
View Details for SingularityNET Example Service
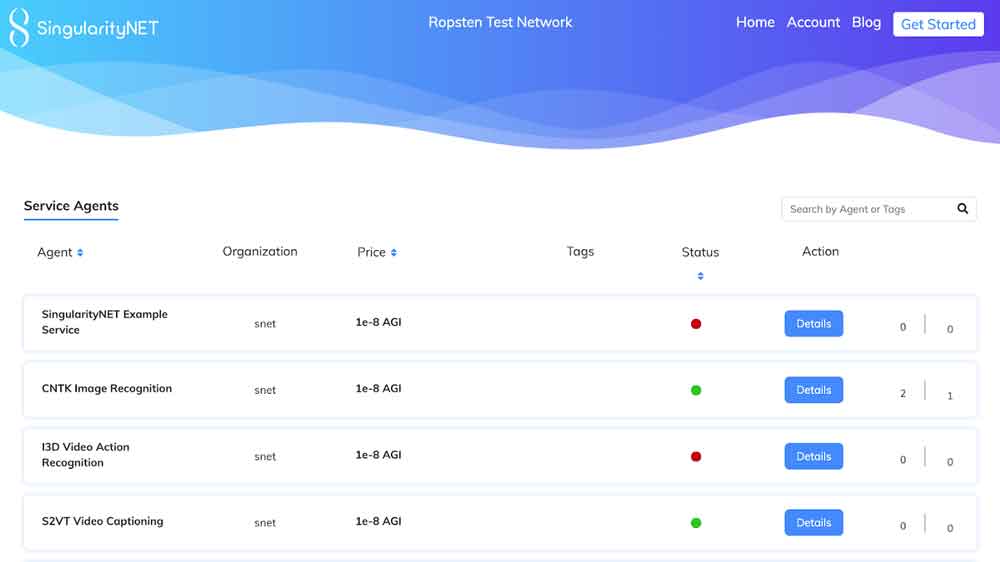pyautogui.click(x=813, y=324)
